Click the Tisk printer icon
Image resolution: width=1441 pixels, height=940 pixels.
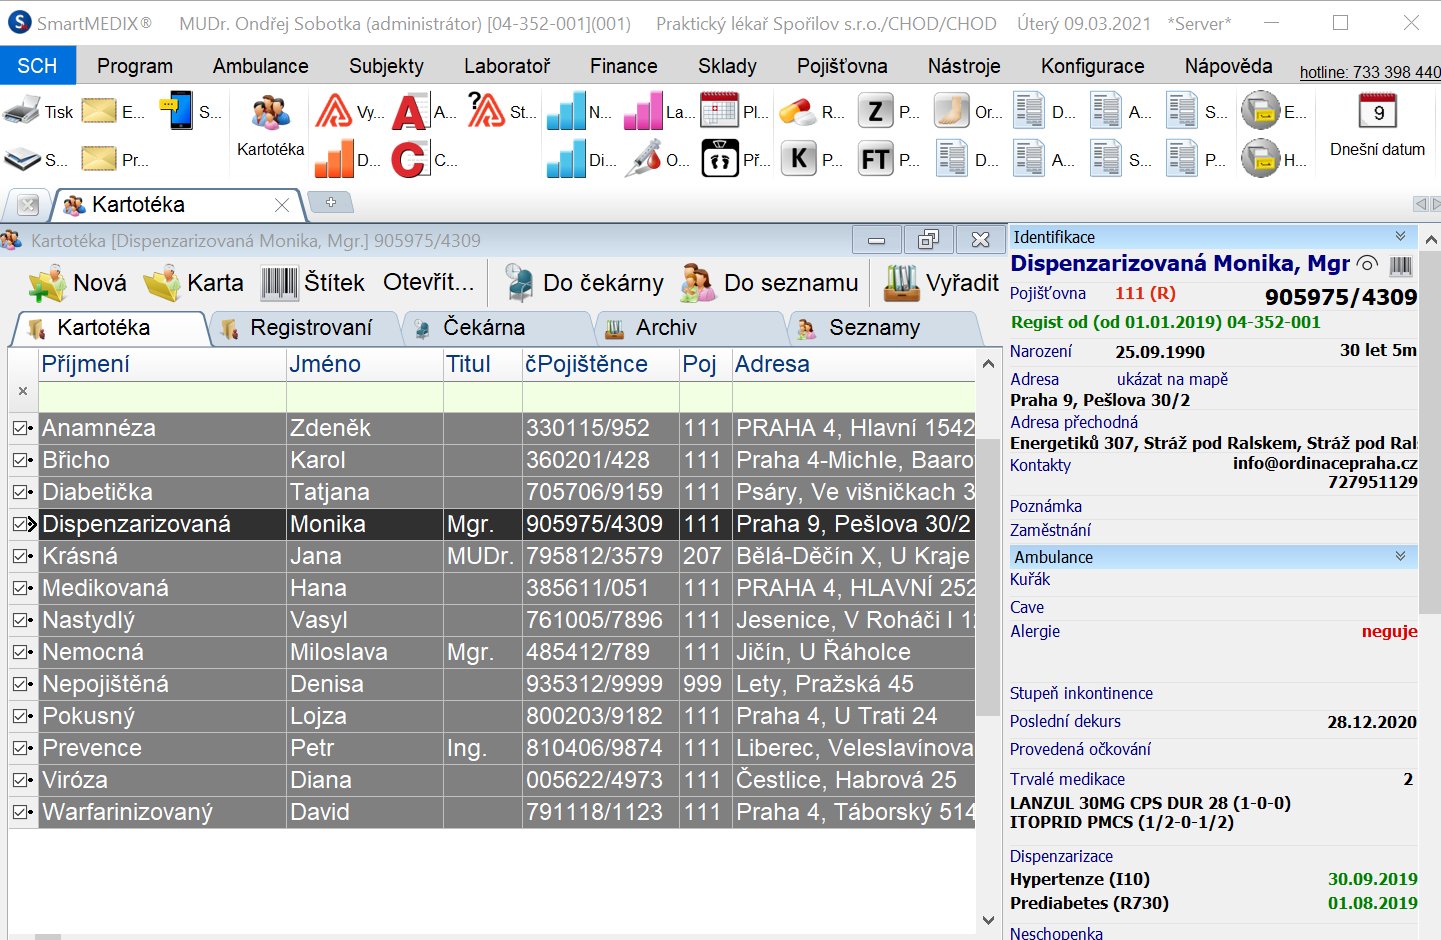pos(21,111)
